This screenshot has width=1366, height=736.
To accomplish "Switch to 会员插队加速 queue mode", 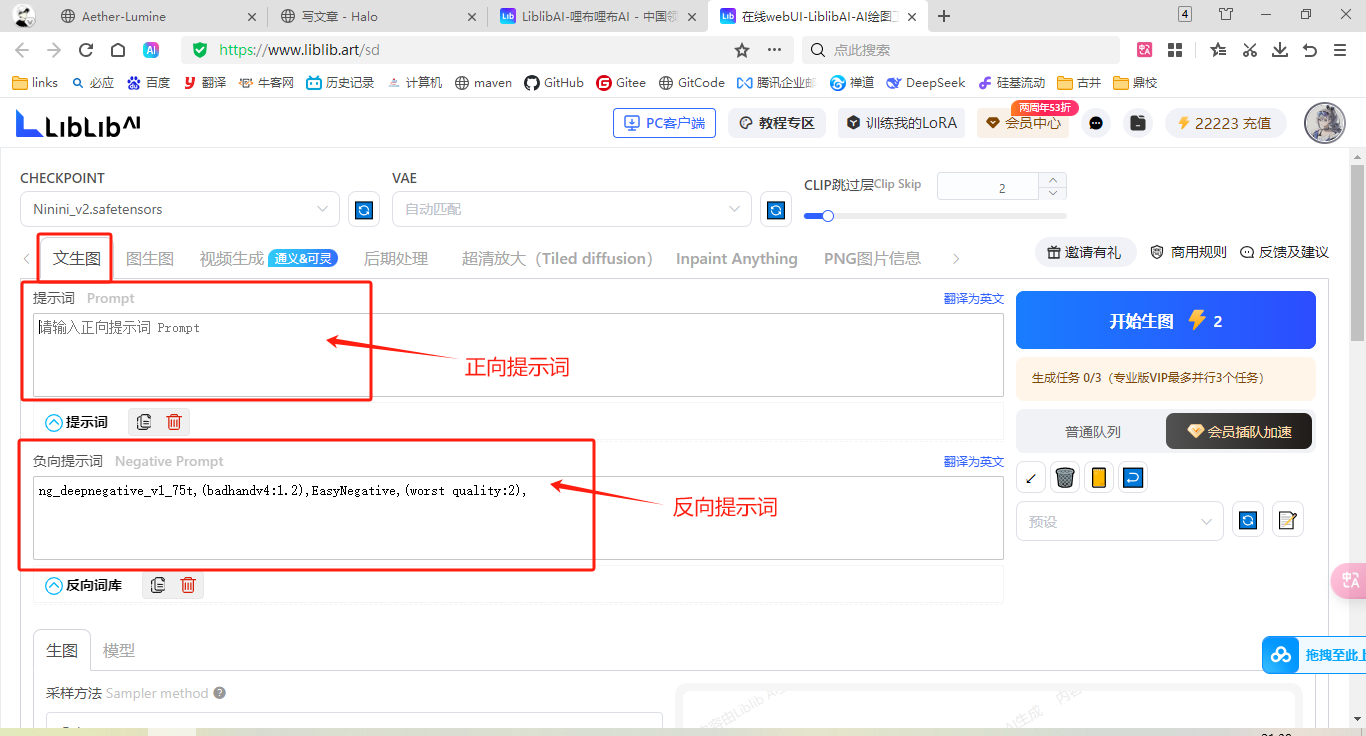I will 1239,432.
